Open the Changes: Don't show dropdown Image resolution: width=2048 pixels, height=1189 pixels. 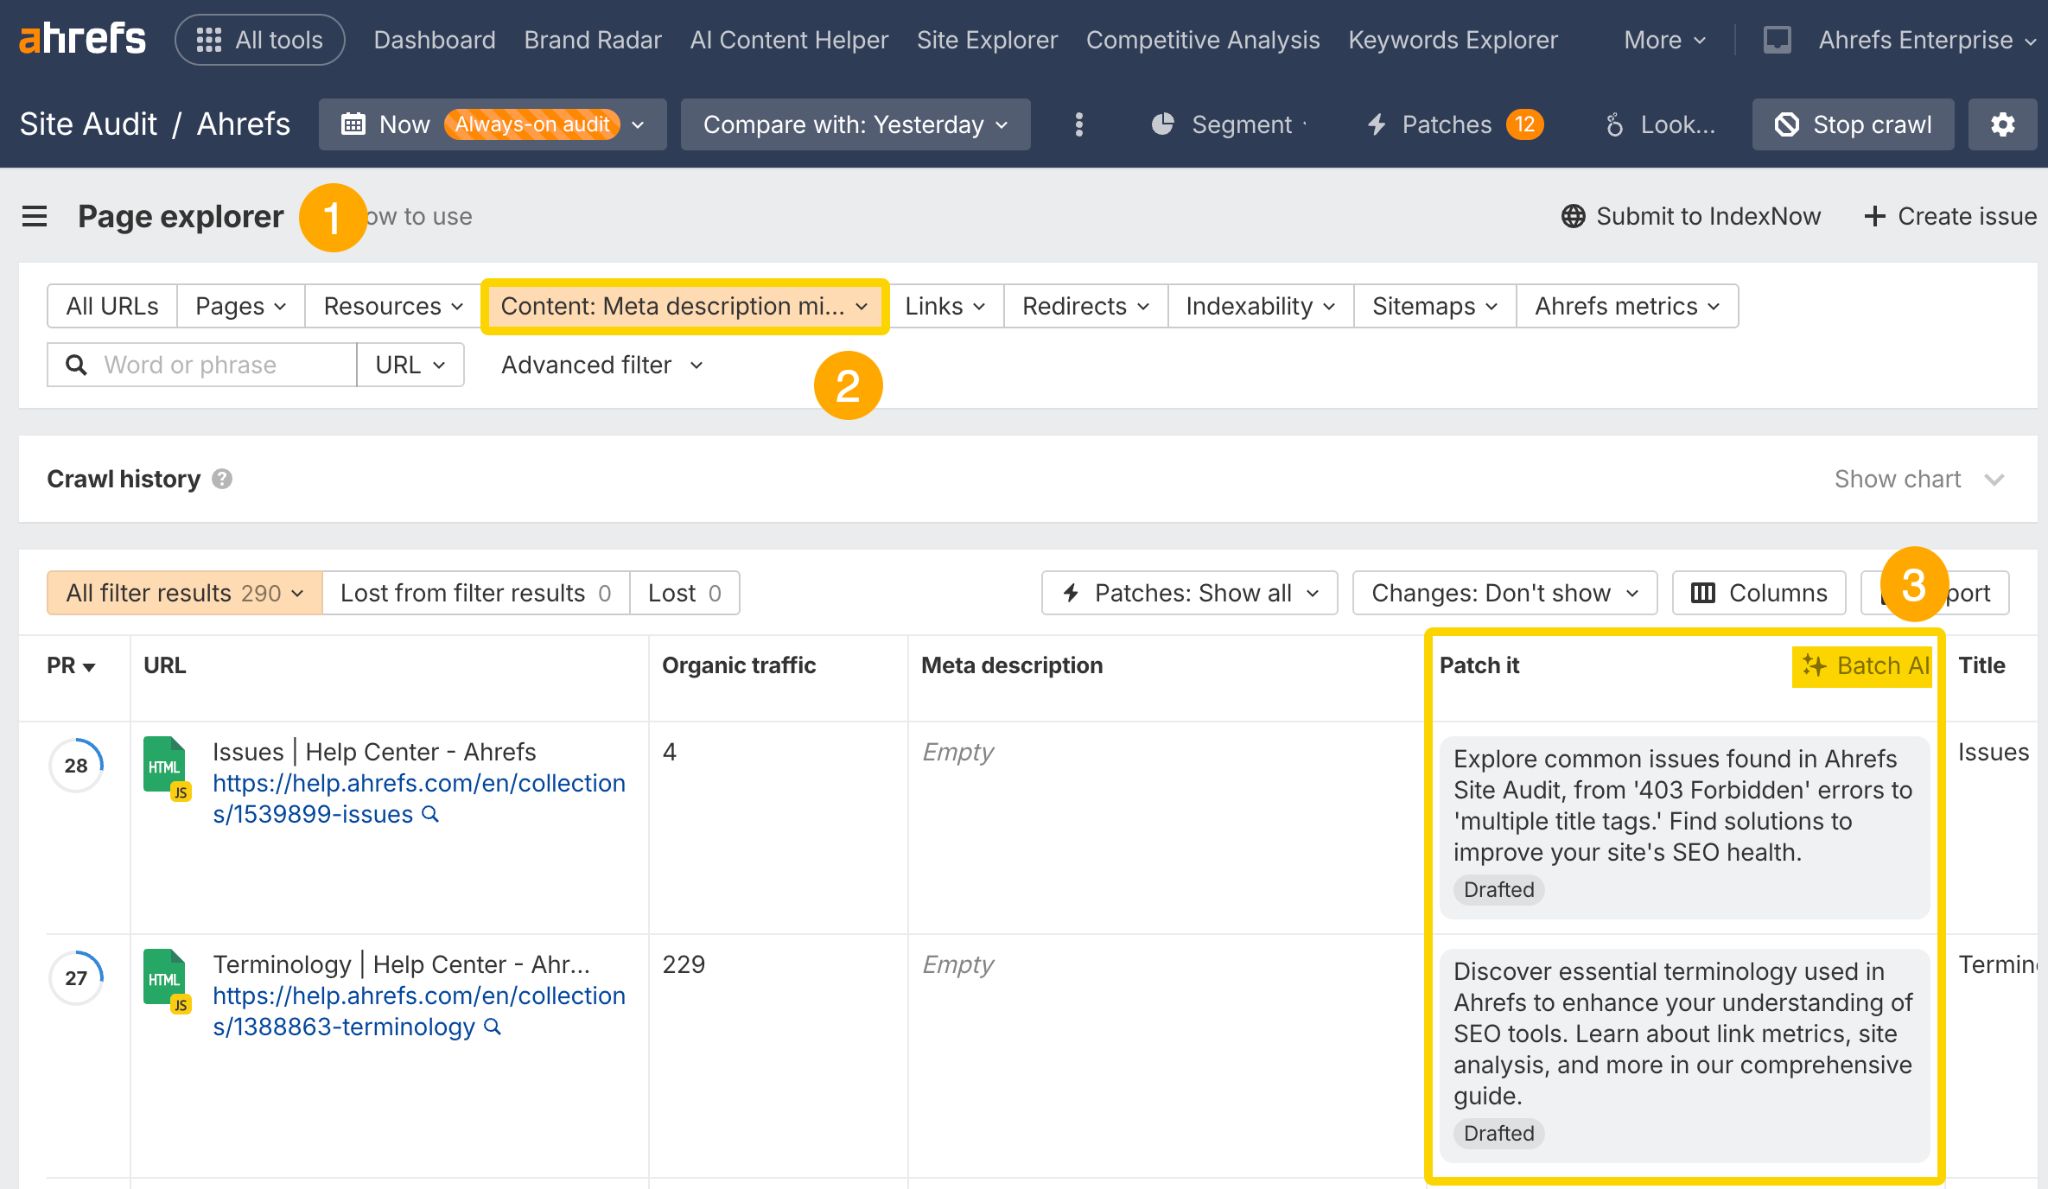pos(1503,592)
